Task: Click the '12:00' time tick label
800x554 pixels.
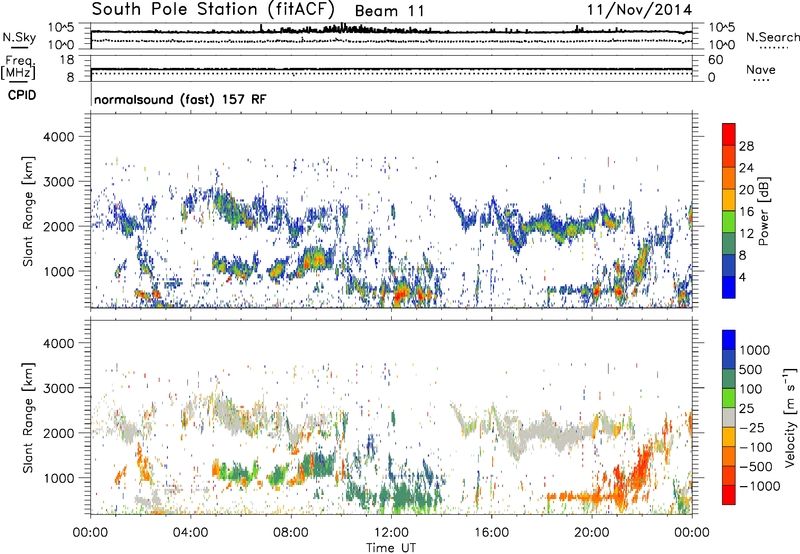Action: tap(391, 533)
